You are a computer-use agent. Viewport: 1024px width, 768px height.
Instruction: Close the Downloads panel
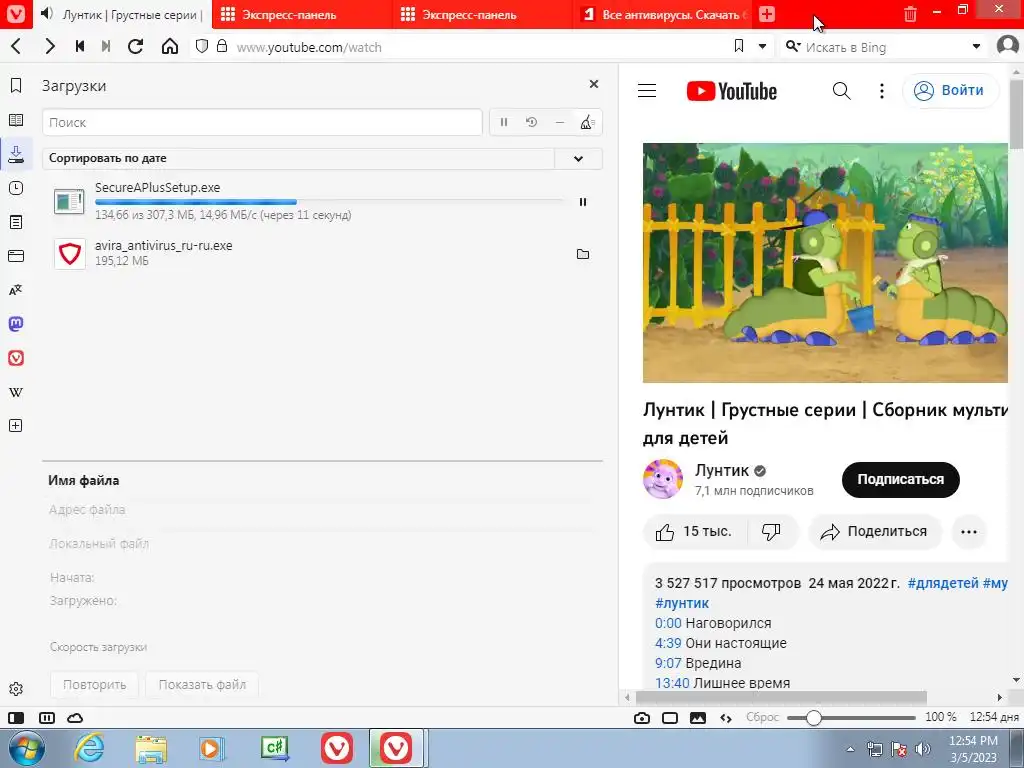coord(594,84)
